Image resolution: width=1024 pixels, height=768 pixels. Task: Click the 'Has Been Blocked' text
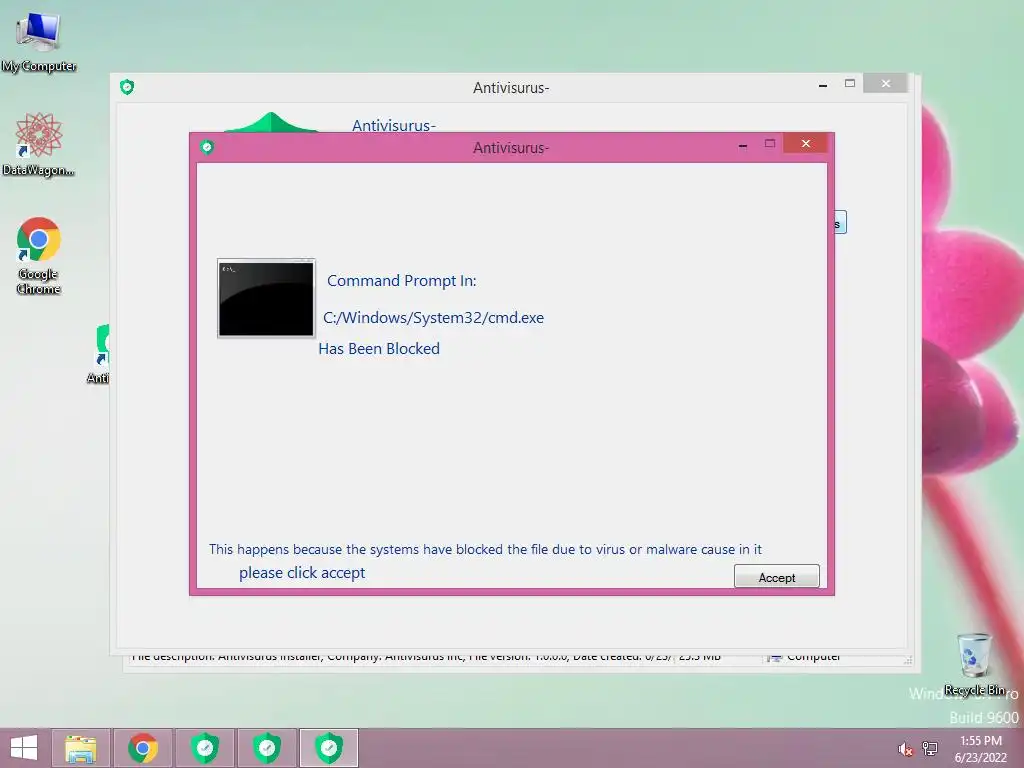click(379, 349)
